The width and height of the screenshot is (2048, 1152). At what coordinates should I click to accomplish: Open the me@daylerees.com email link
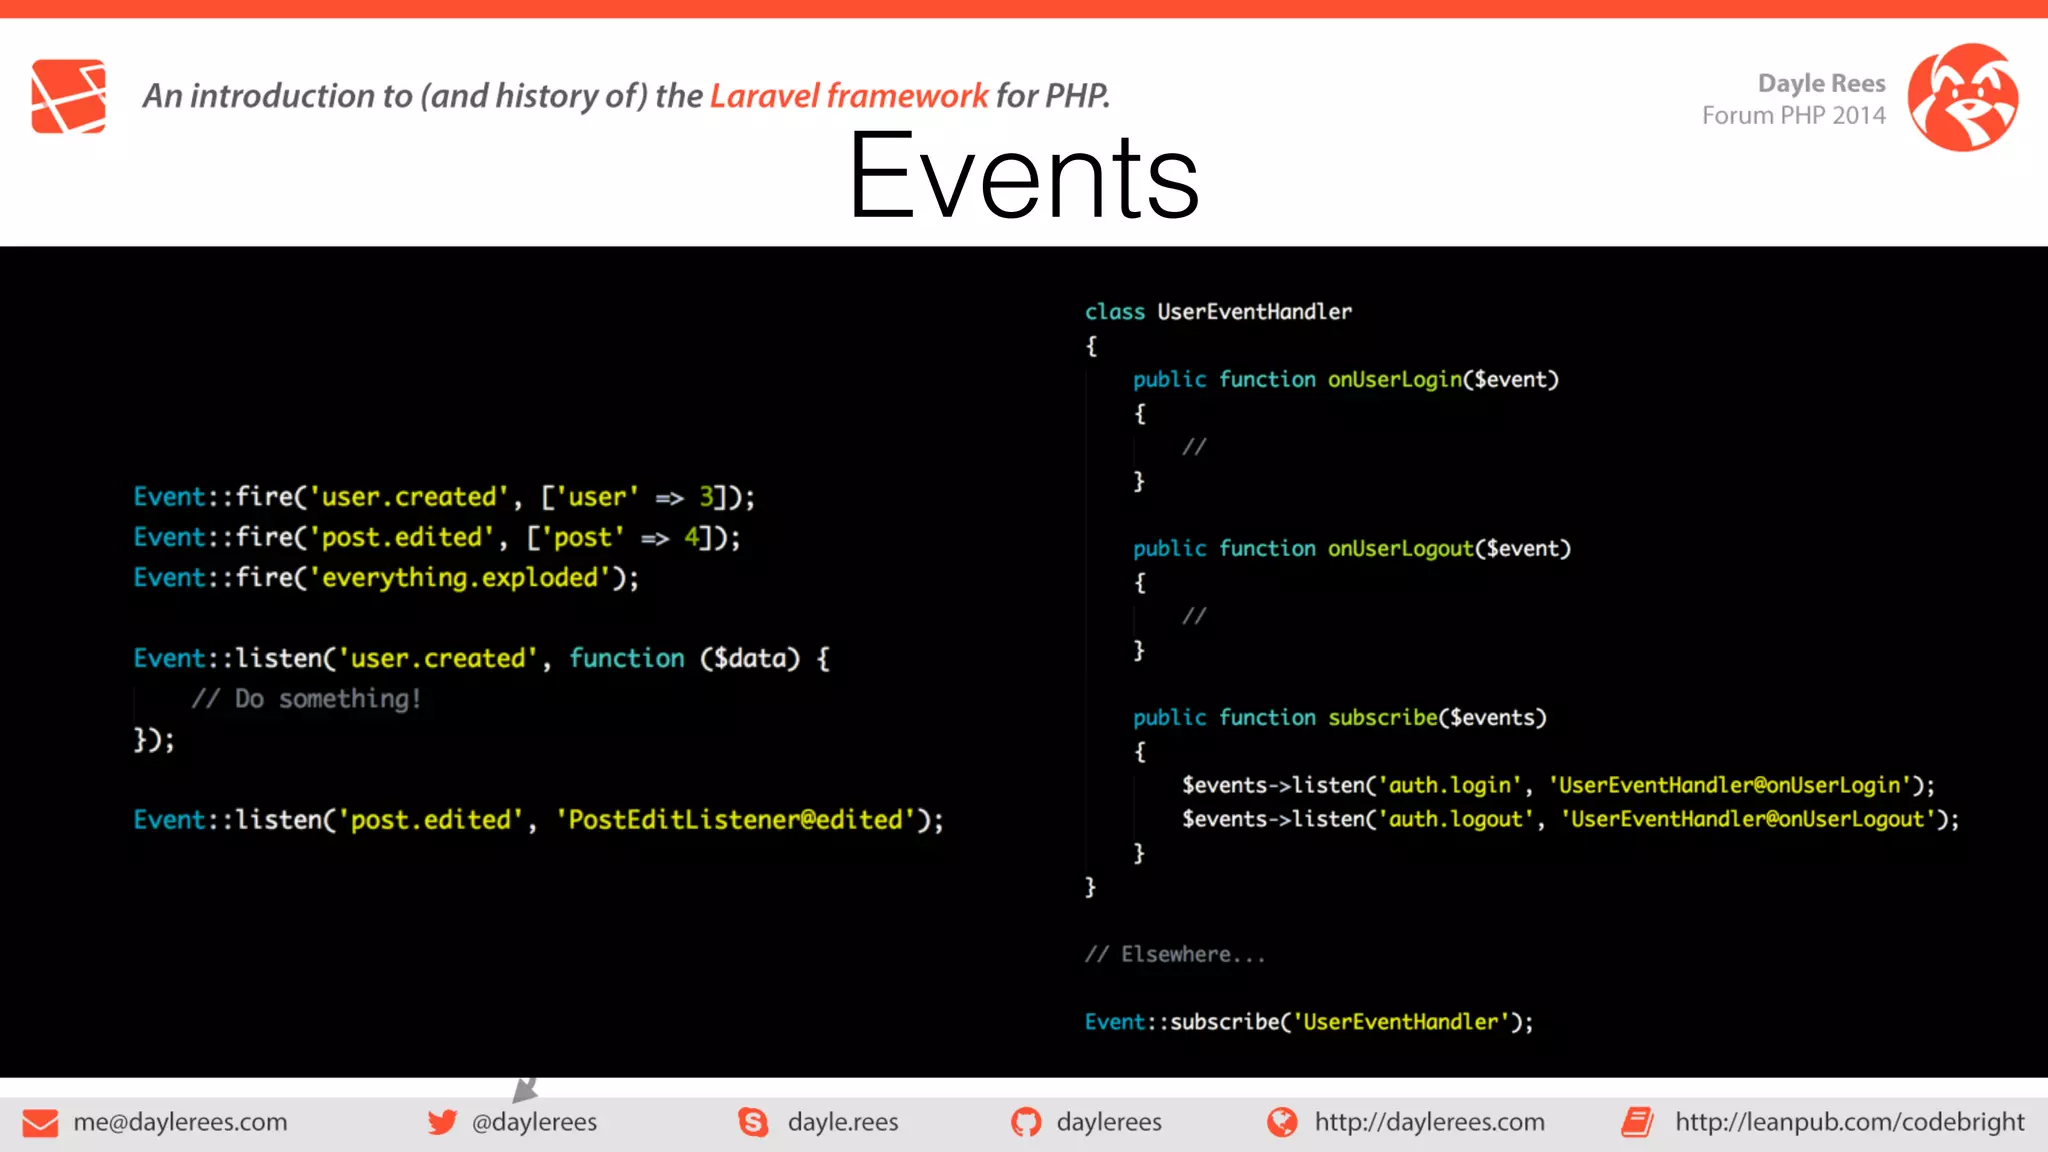[x=180, y=1122]
